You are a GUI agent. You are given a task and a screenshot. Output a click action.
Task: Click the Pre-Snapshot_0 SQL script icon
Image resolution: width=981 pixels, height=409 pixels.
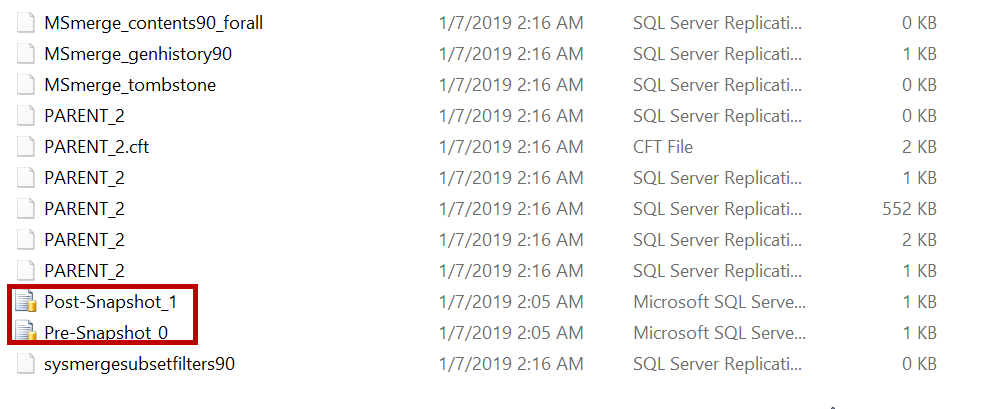click(x=25, y=333)
